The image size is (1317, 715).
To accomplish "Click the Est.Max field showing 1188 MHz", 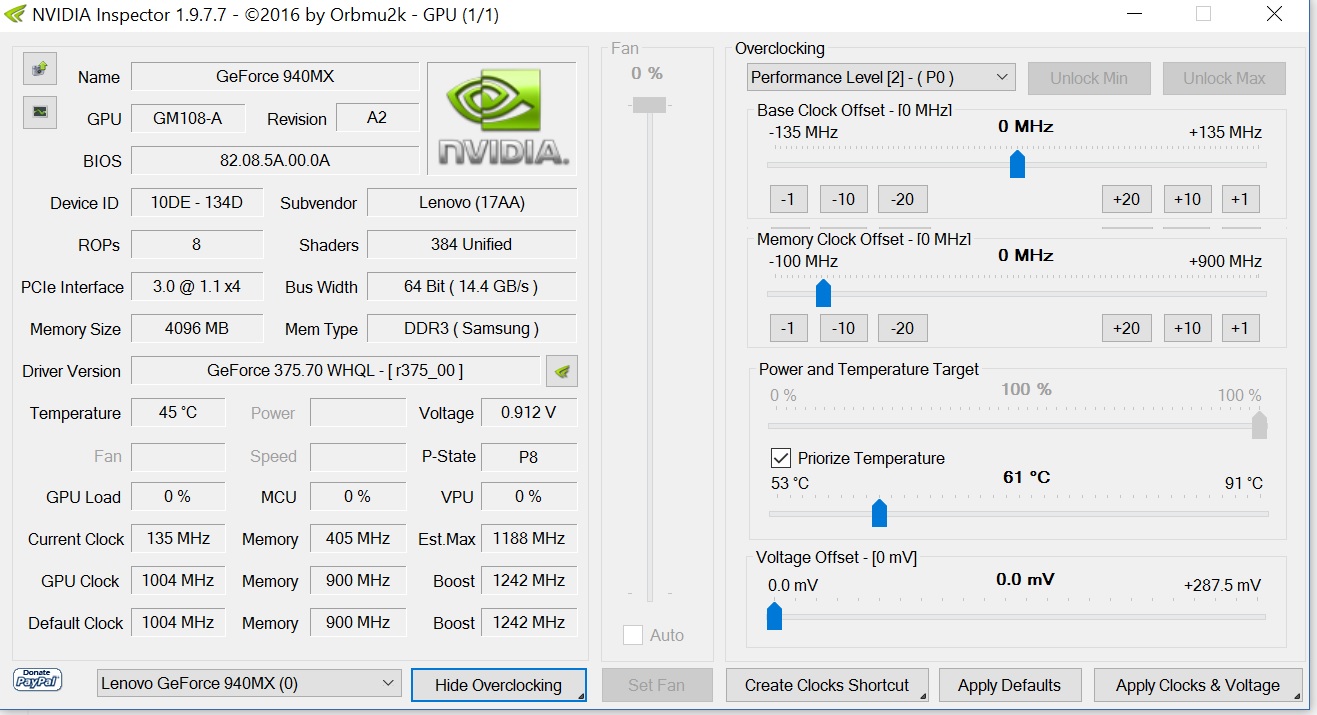I will (x=529, y=538).
